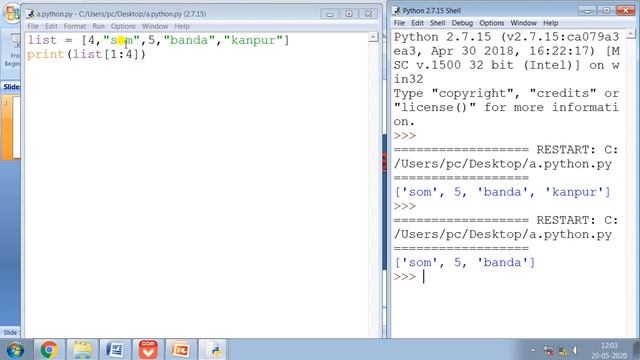Click editor scrollbar up arrow
640x360 pixels.
click(373, 37)
